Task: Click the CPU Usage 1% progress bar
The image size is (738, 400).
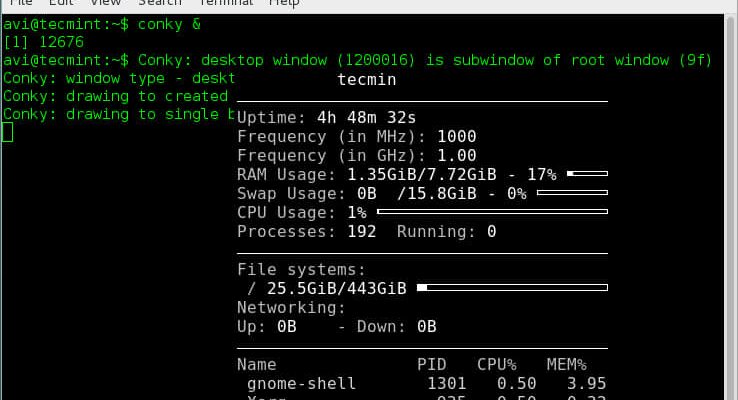Action: [492, 212]
